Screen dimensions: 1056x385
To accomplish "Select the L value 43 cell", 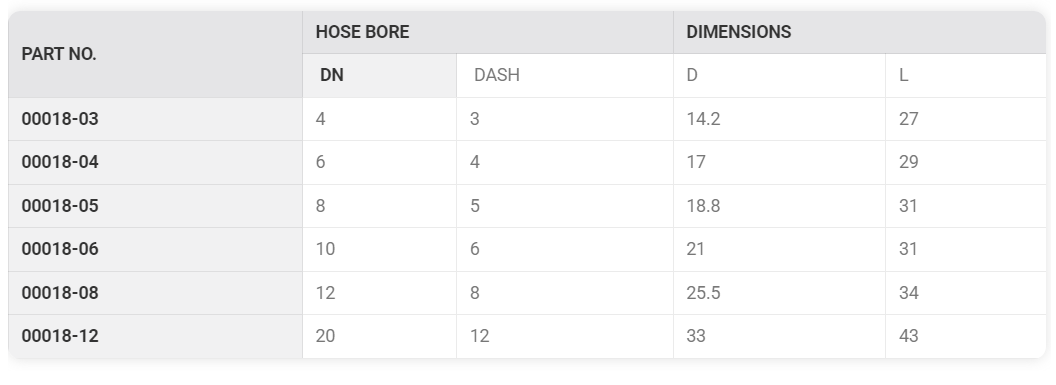I will [x=966, y=336].
